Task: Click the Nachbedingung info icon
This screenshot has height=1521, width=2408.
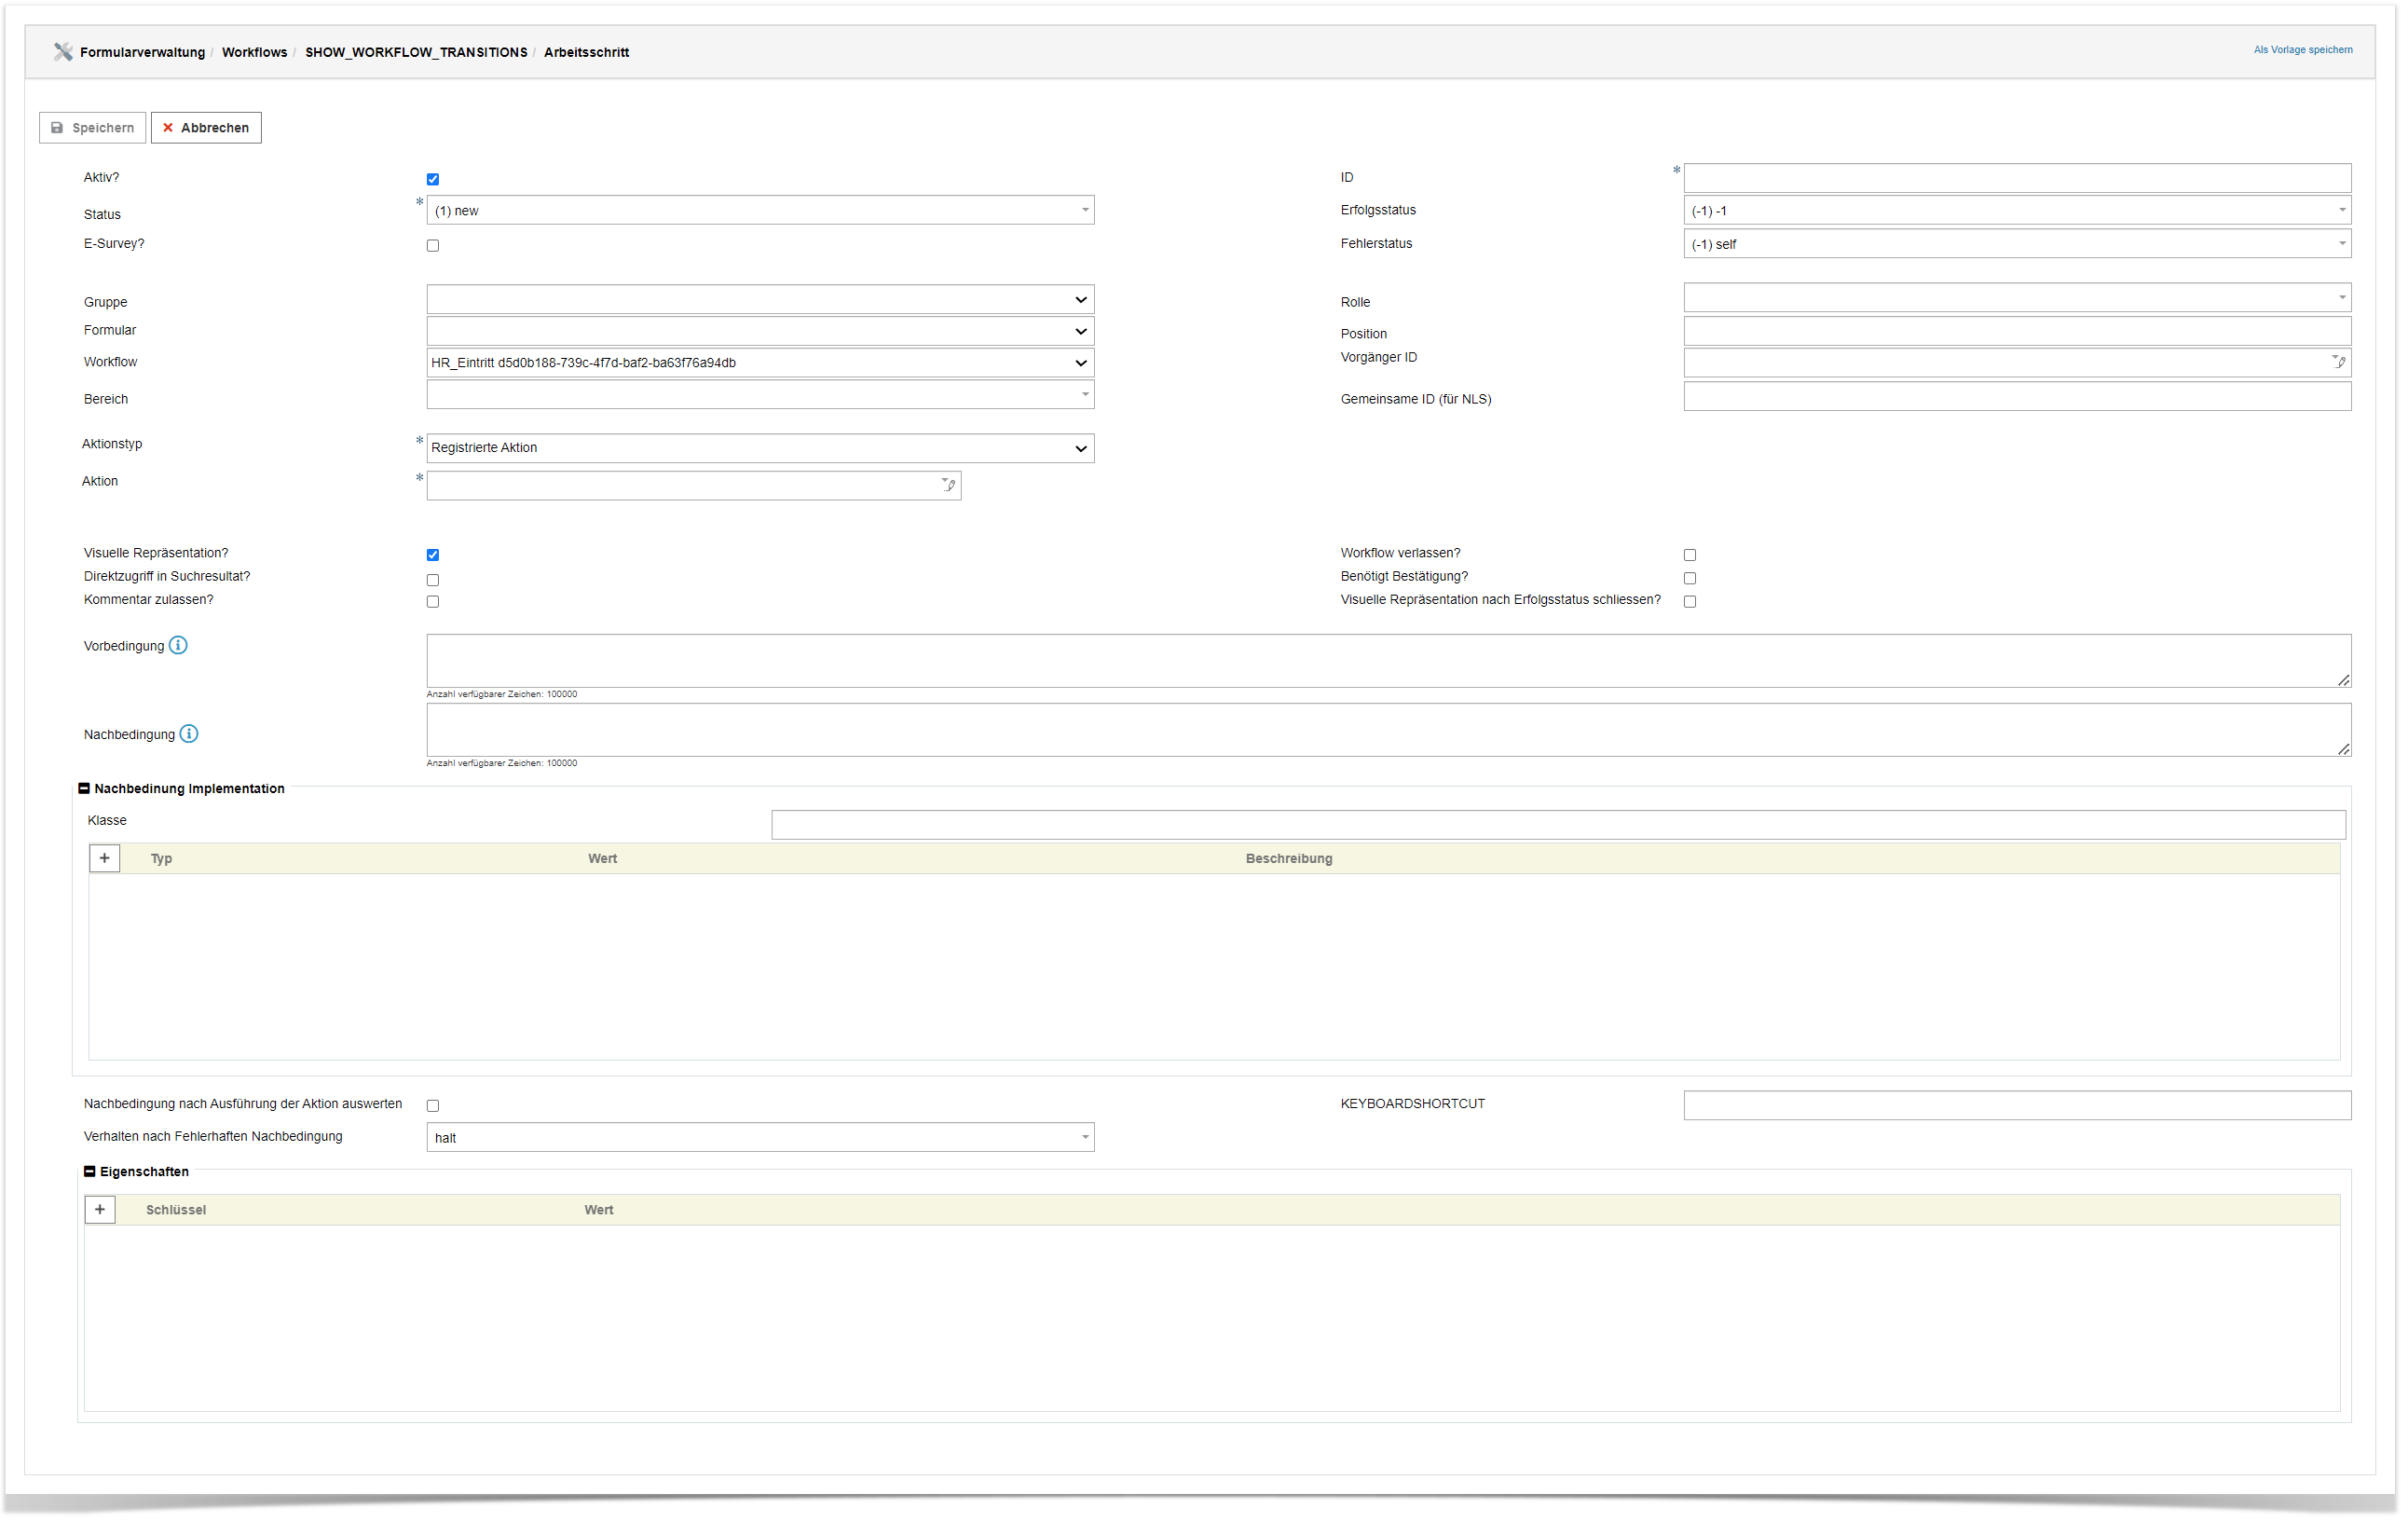Action: click(x=189, y=735)
